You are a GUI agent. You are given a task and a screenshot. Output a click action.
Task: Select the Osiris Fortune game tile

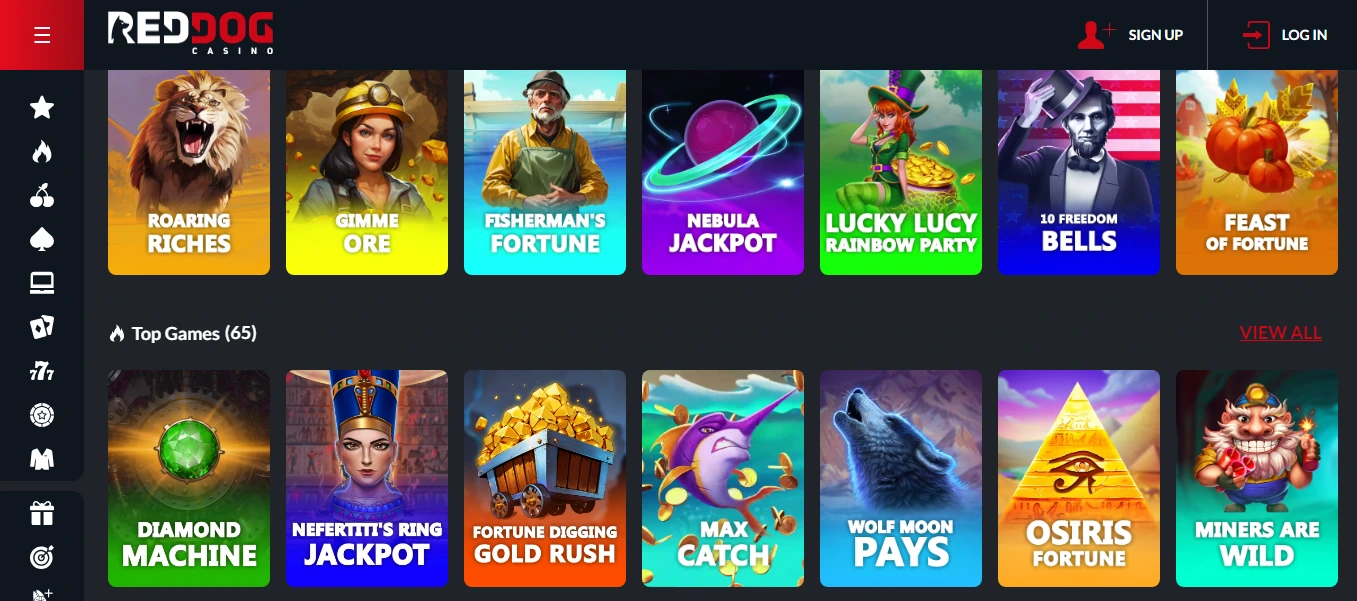pos(1079,478)
